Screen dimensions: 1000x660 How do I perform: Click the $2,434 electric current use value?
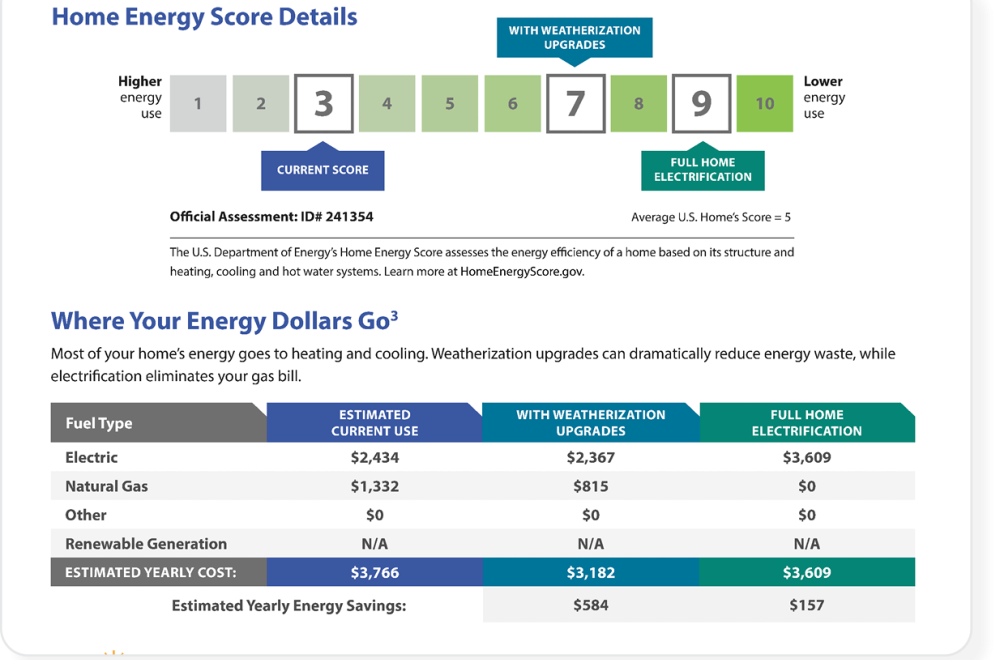[x=375, y=457]
